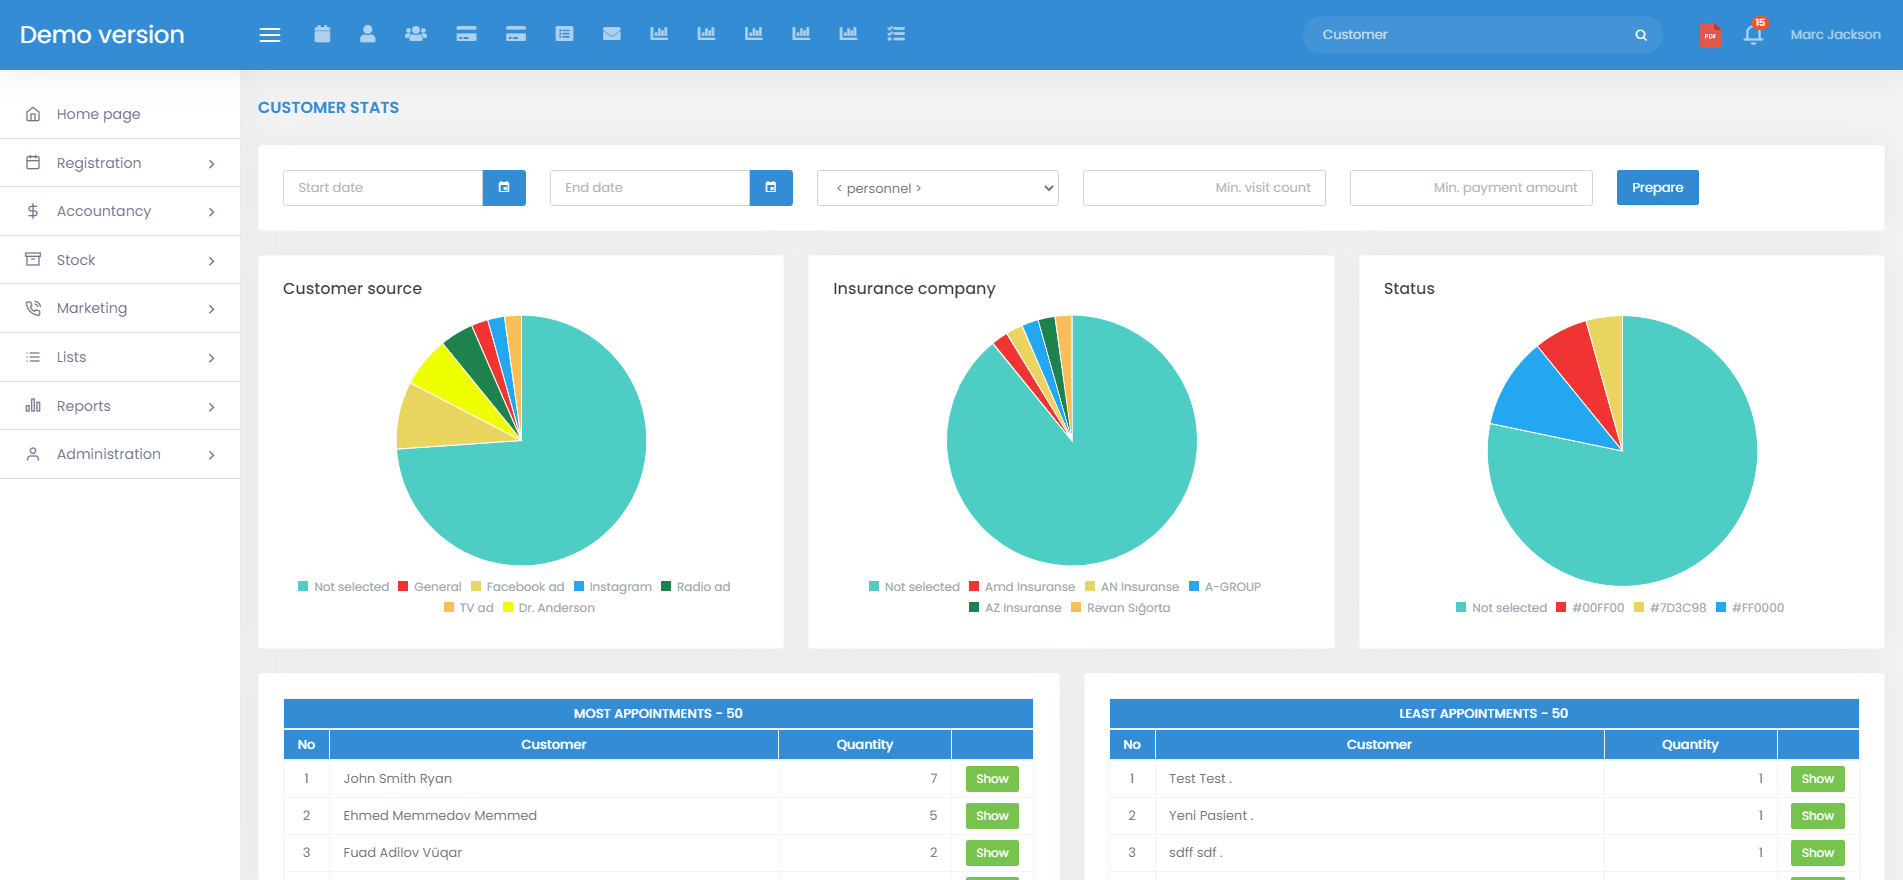
Task: Expand the Reports sidebar section
Action: 120,406
